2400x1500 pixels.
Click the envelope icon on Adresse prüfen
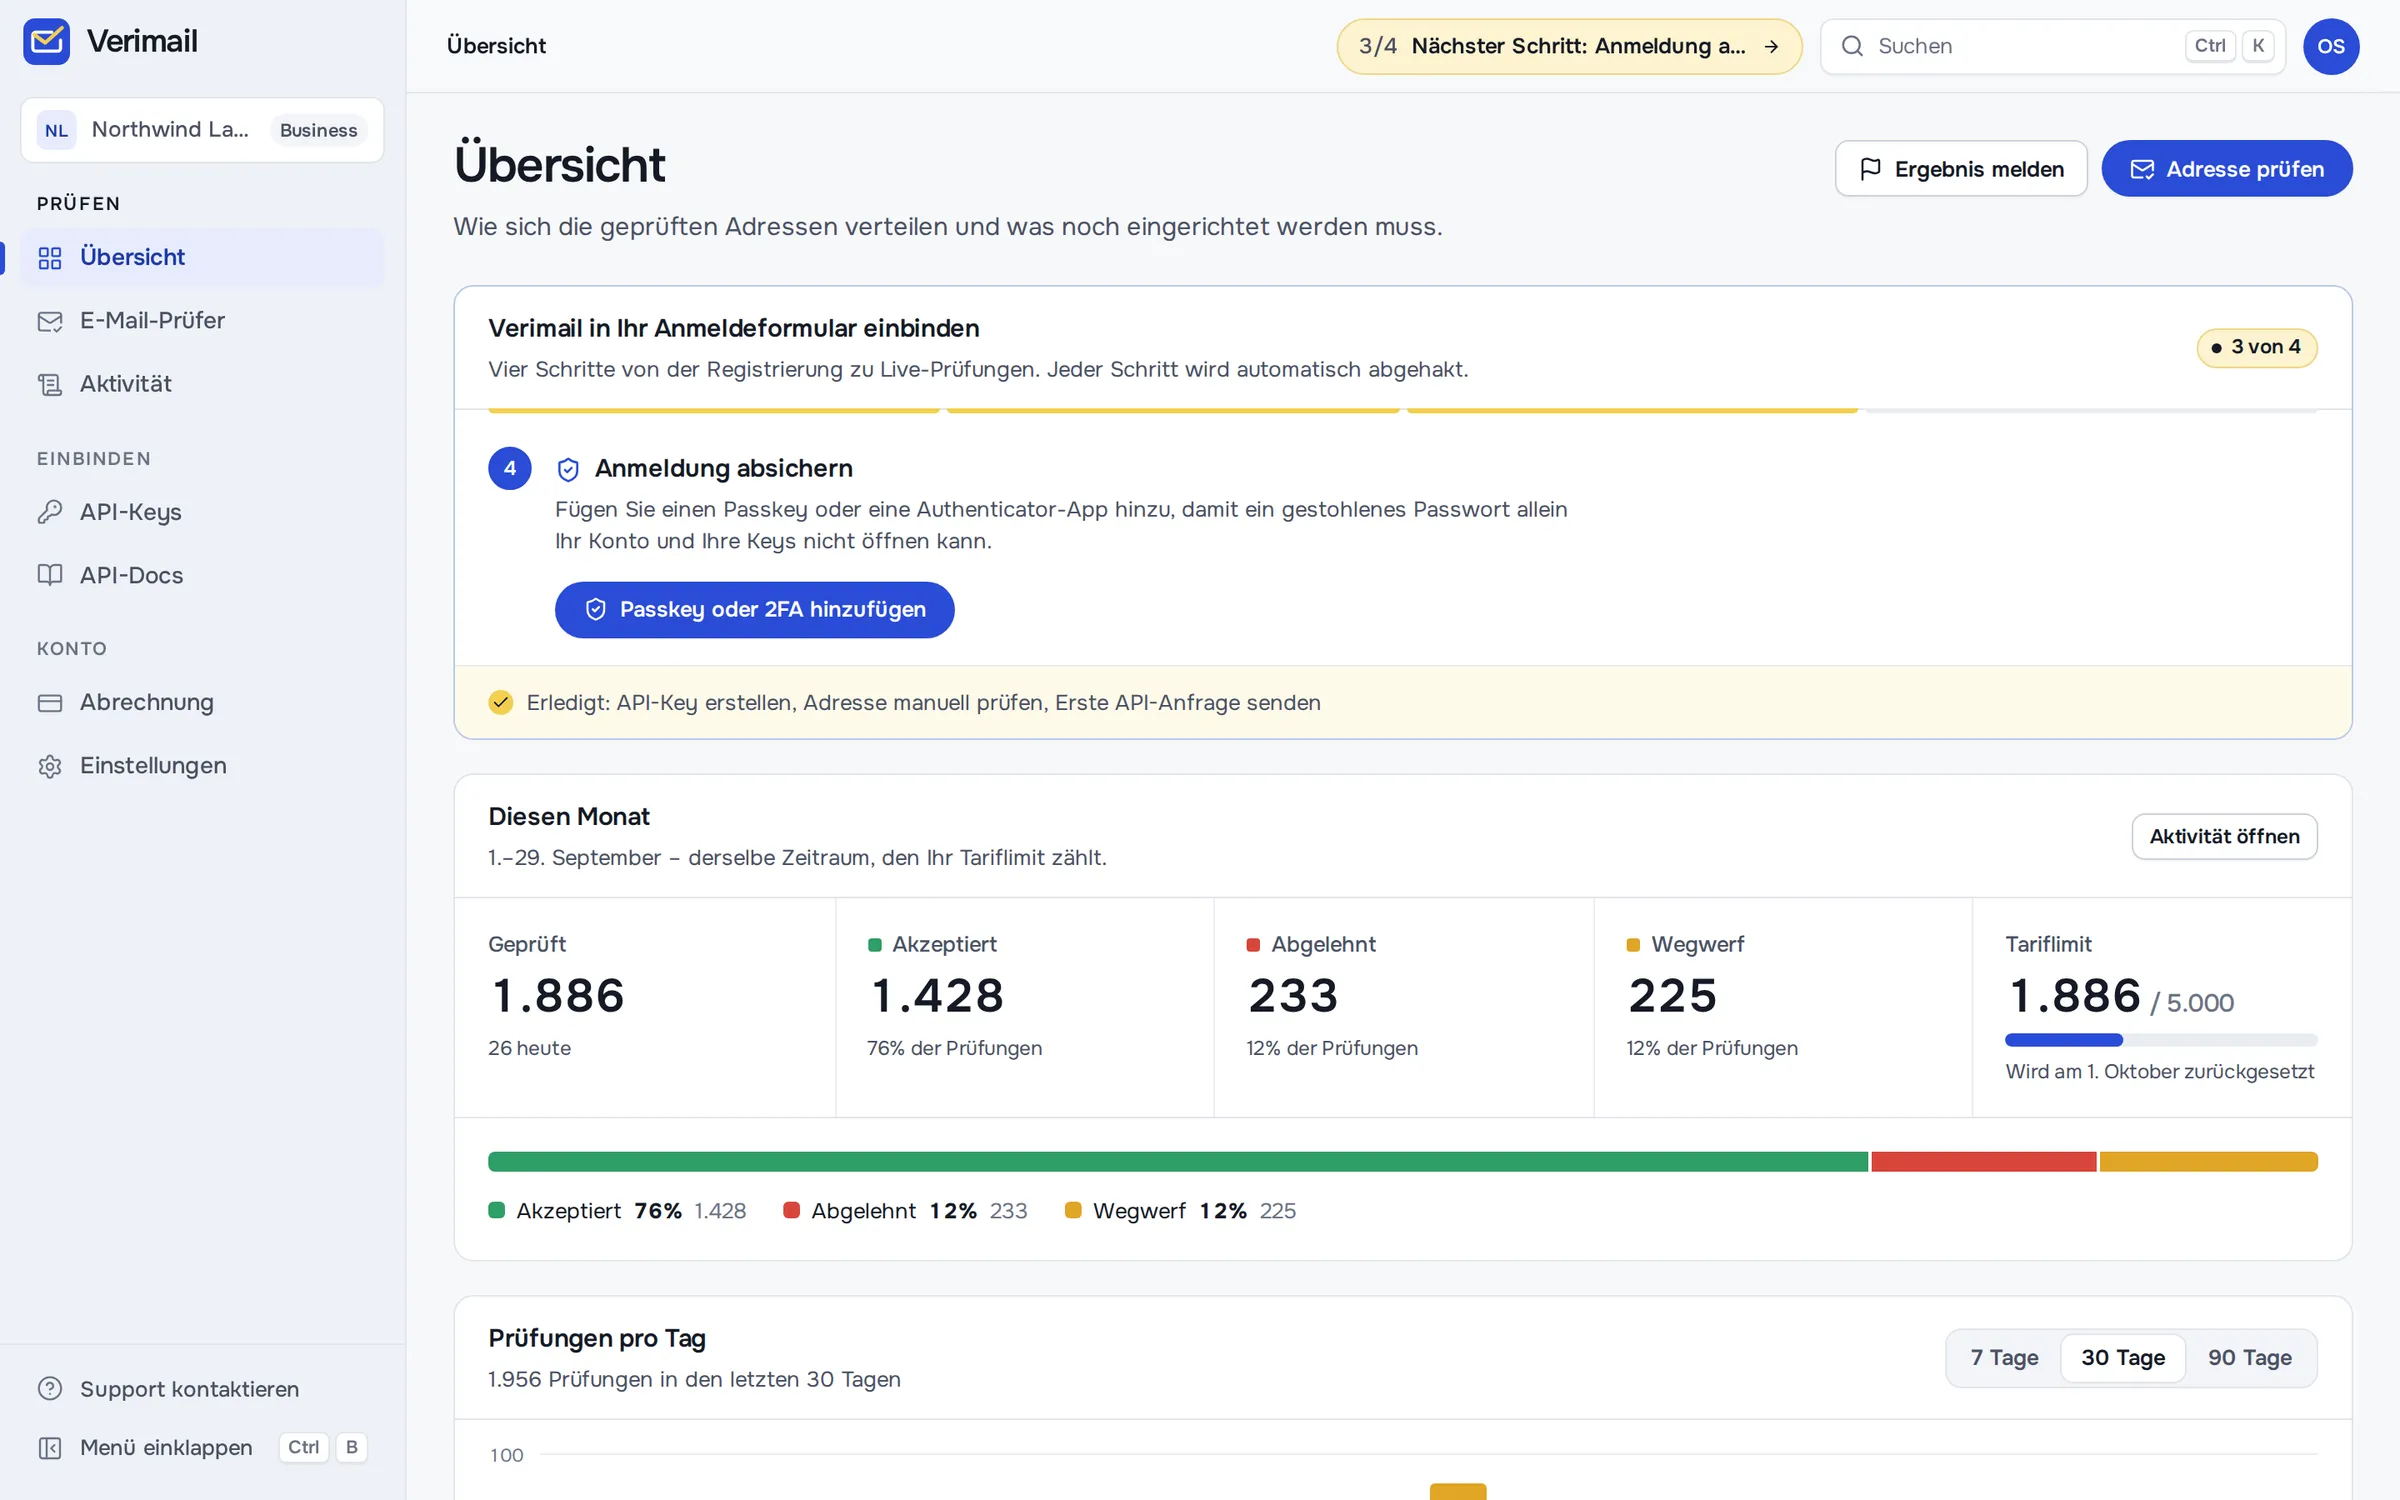tap(2142, 169)
